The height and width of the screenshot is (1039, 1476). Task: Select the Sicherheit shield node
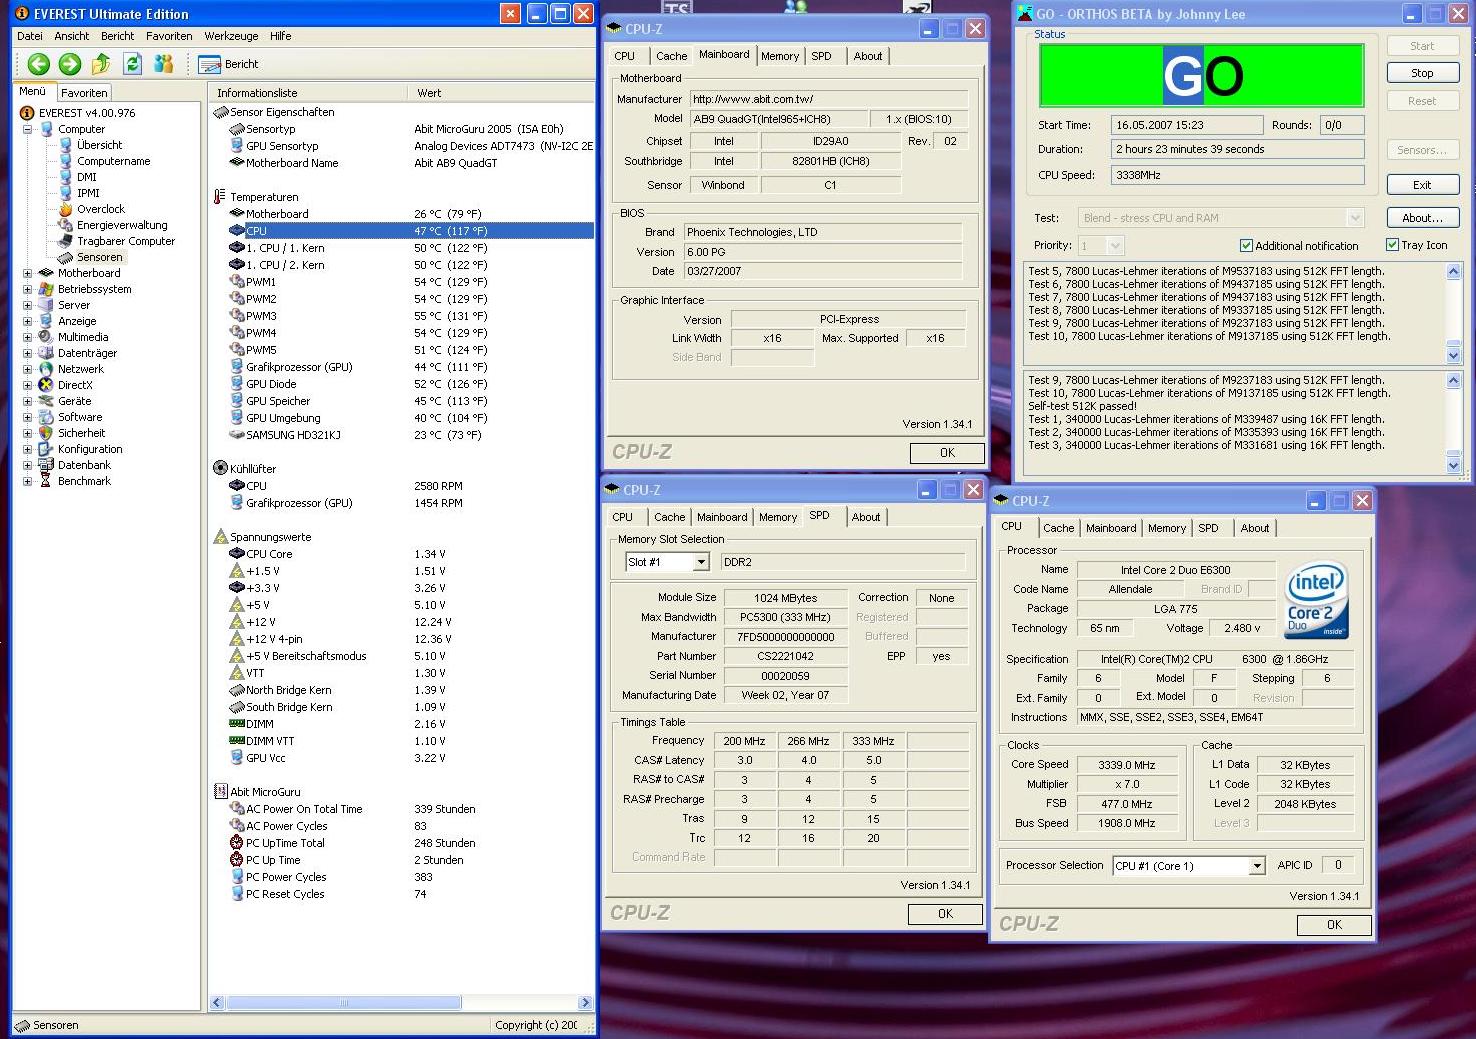click(46, 433)
